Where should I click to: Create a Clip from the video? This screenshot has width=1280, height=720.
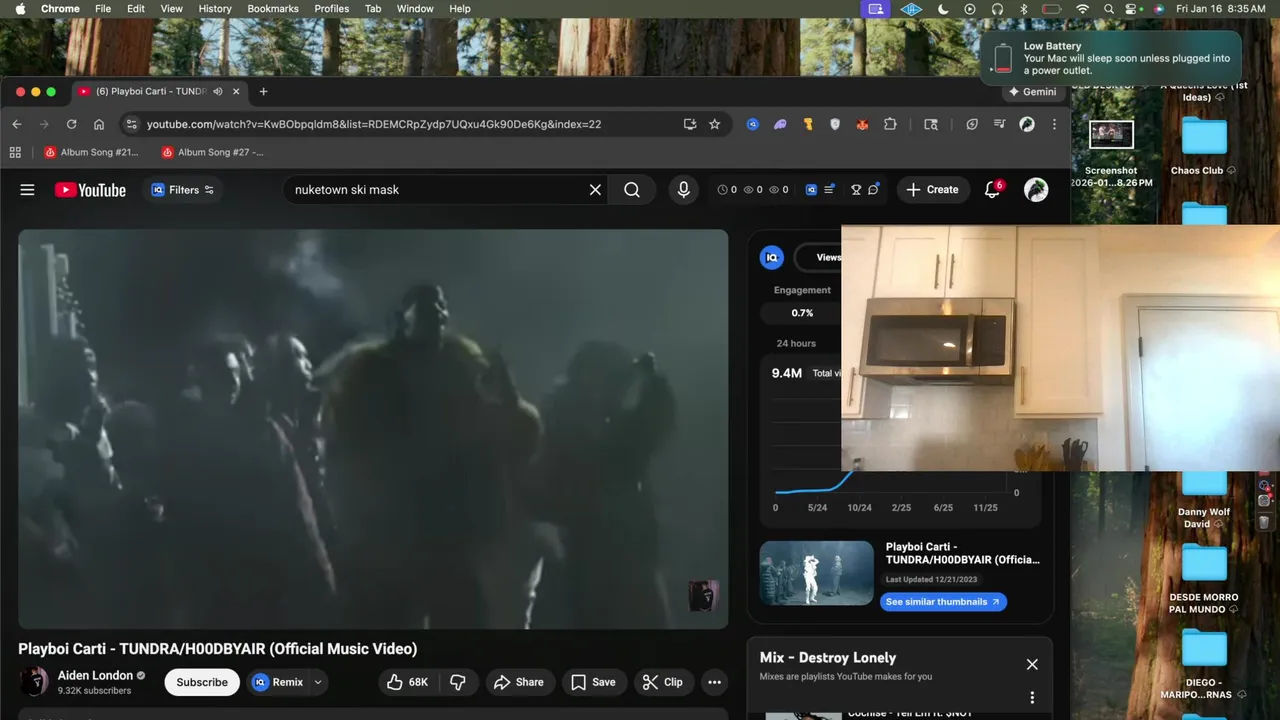(x=663, y=682)
